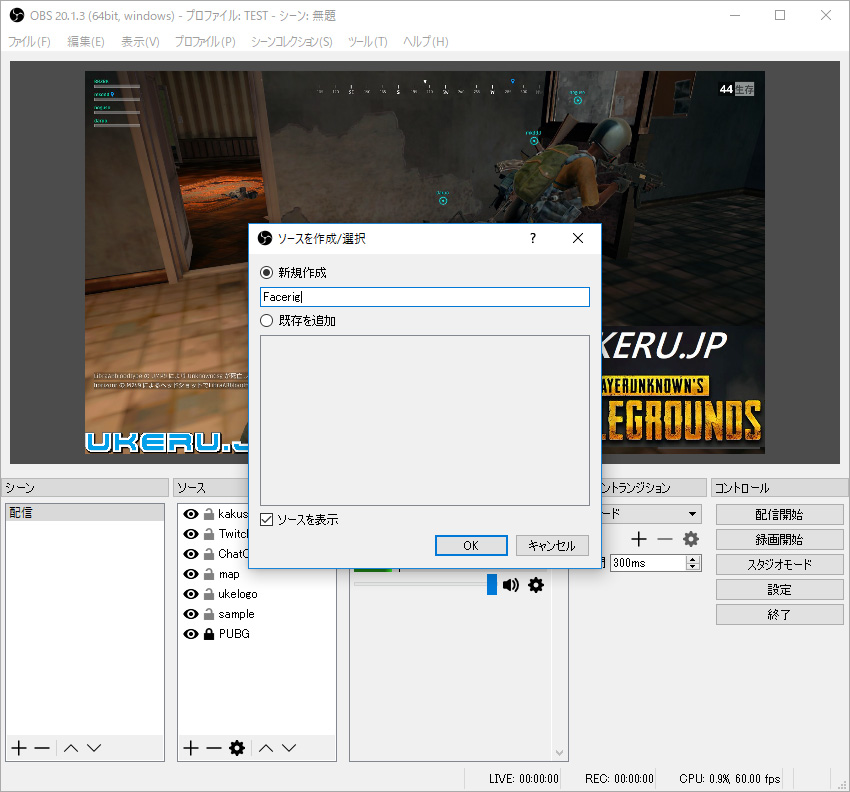This screenshot has width=850, height=792.
Task: Click the キャンセル button
Action: click(x=552, y=545)
